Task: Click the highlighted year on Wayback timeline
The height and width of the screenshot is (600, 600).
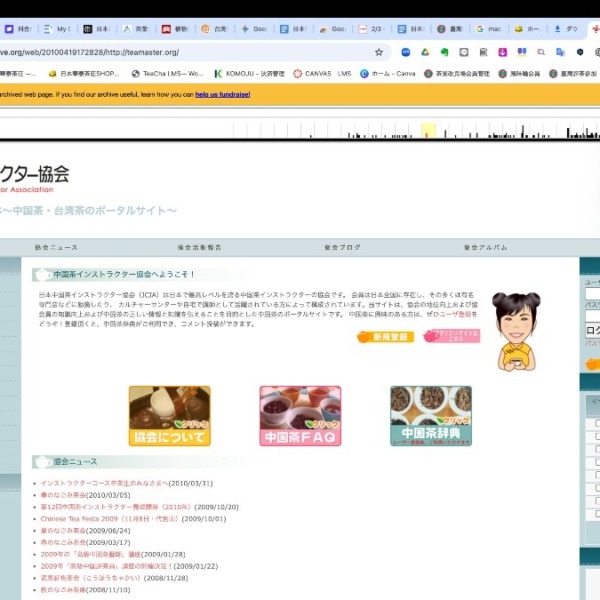Action: pyautogui.click(x=428, y=130)
